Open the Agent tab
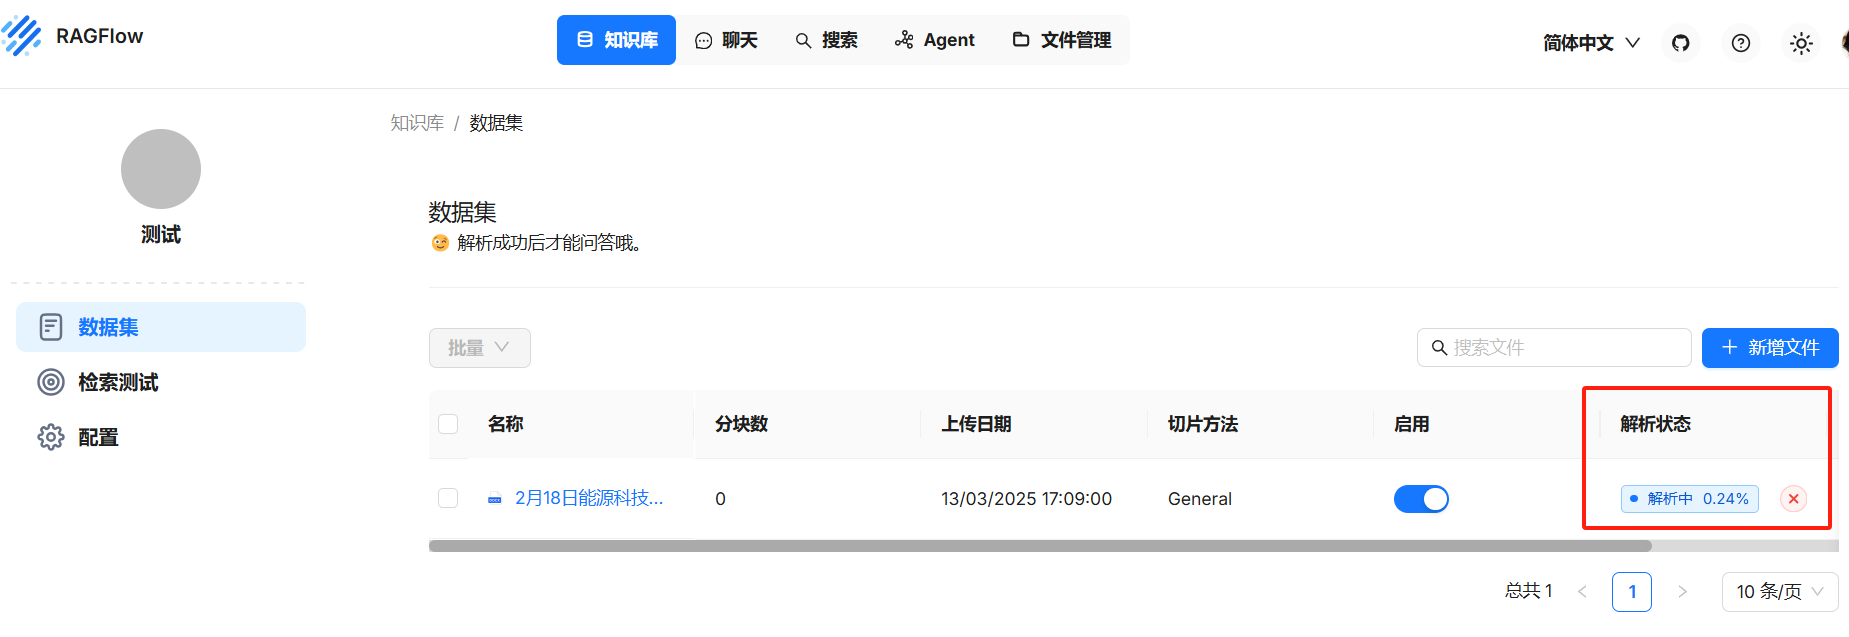Image resolution: width=1849 pixels, height=637 pixels. coord(935,40)
